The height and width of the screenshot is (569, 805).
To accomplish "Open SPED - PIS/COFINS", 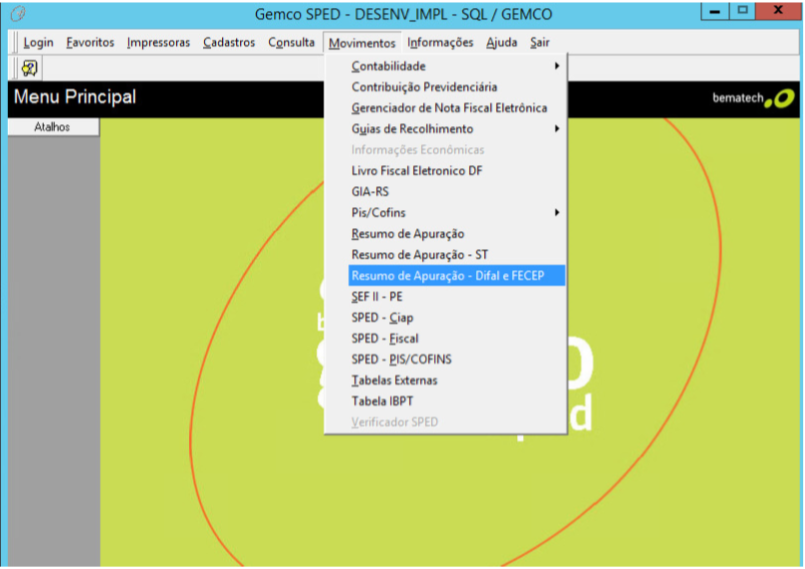I will [445, 359].
